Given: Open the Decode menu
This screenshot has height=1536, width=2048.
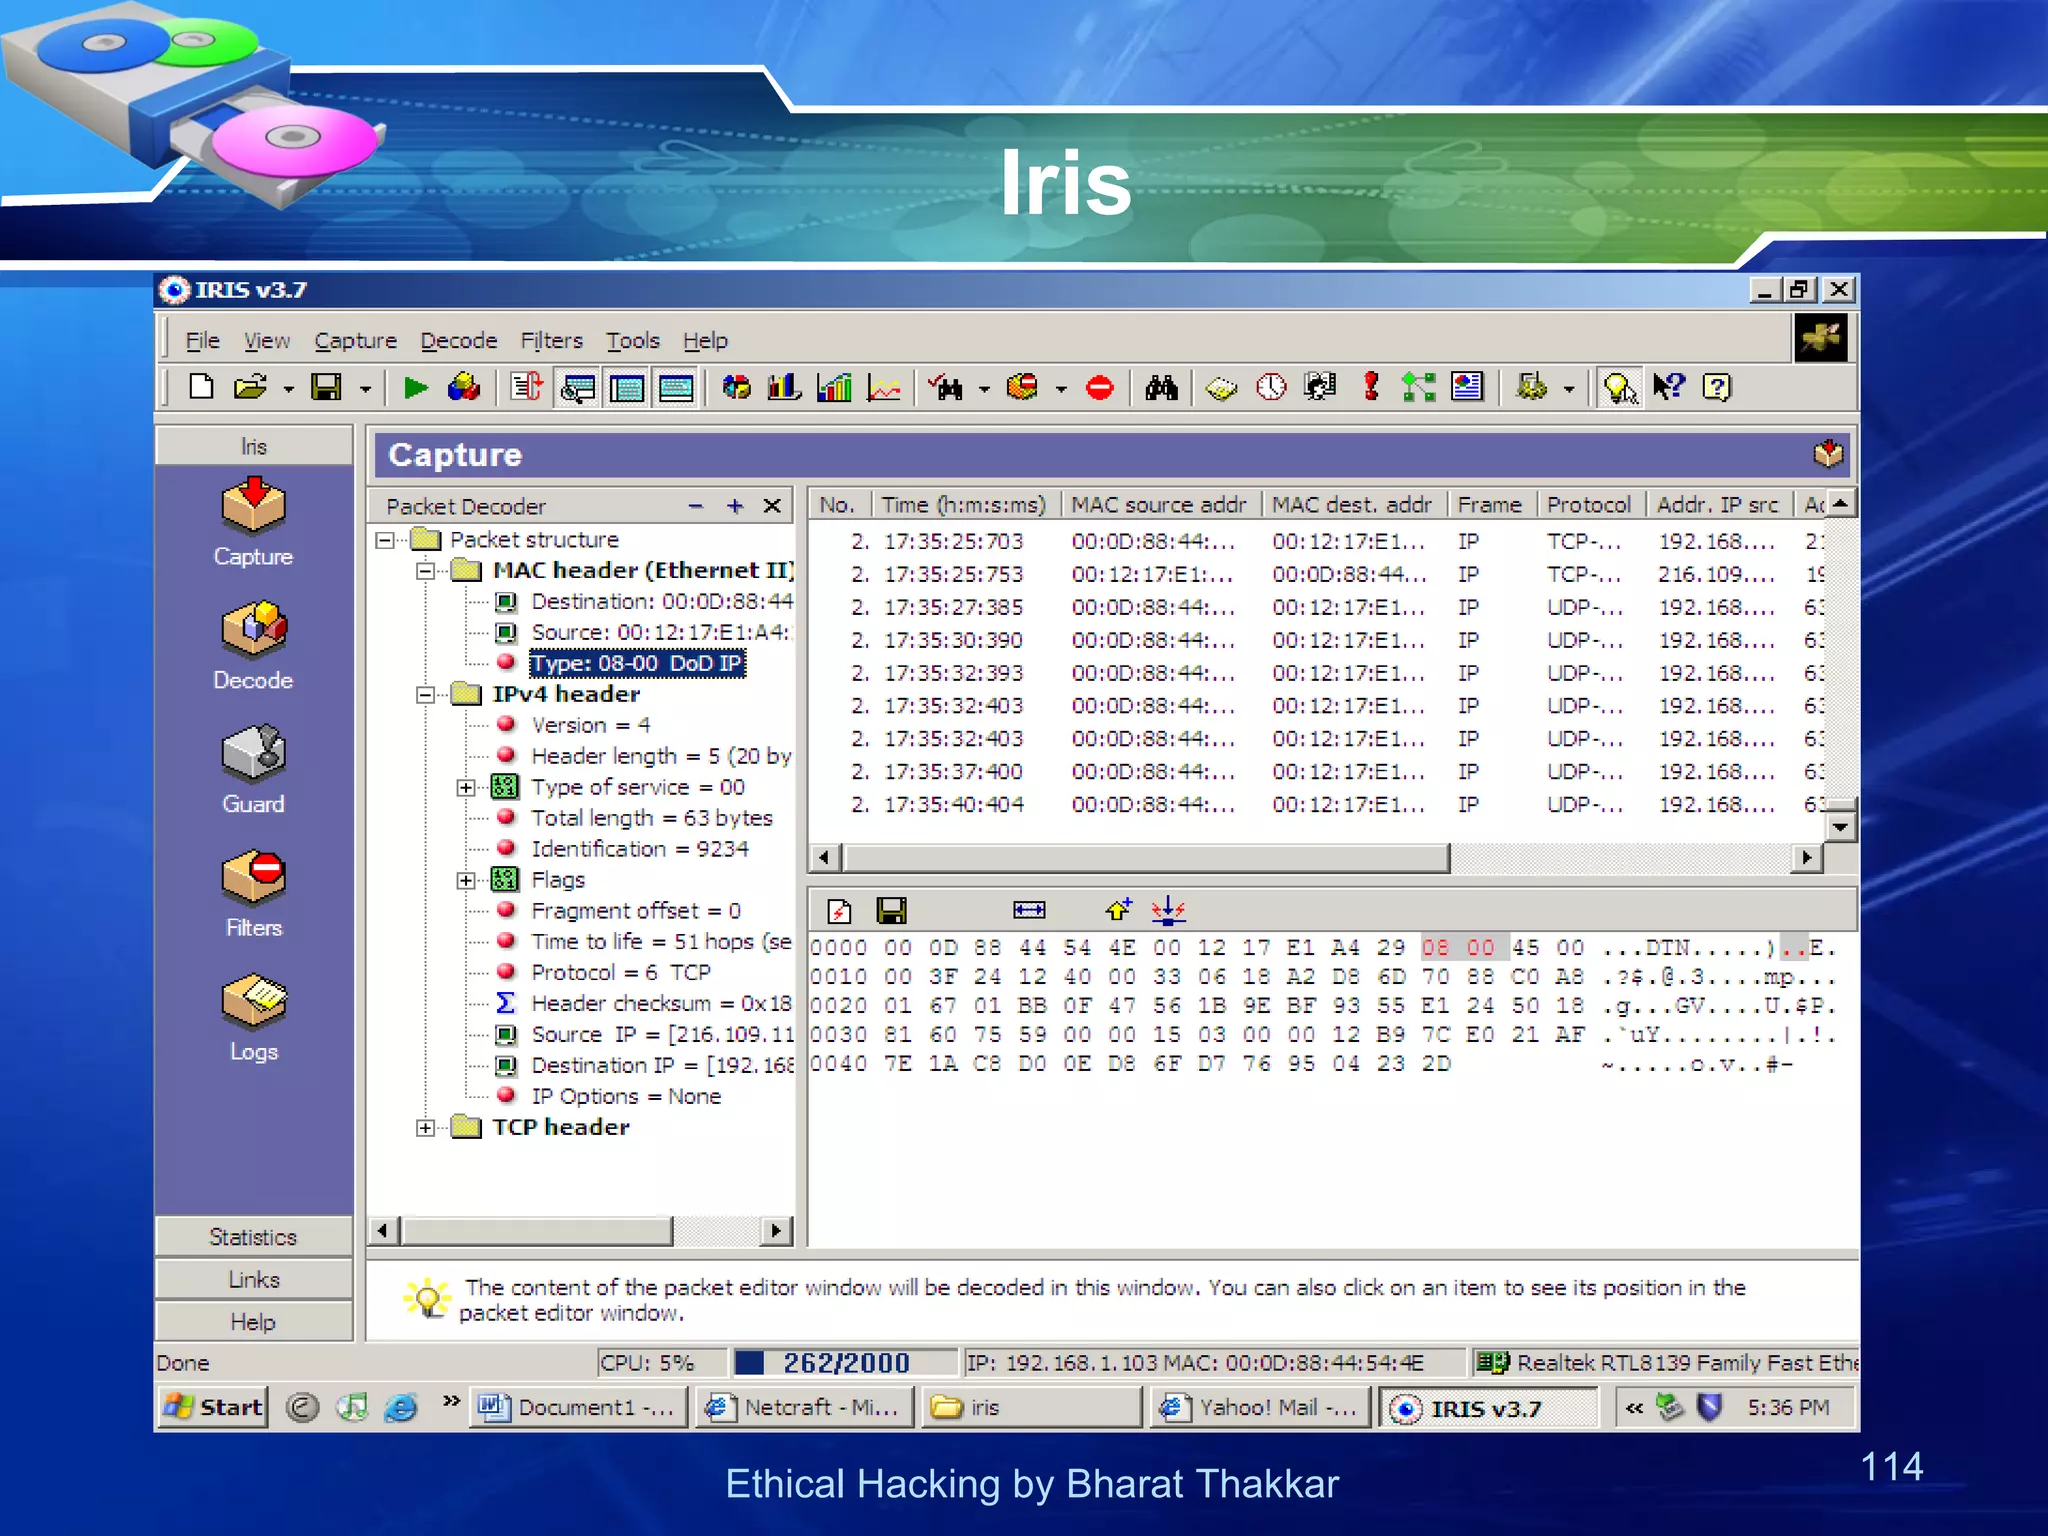Looking at the screenshot, I should [x=458, y=341].
